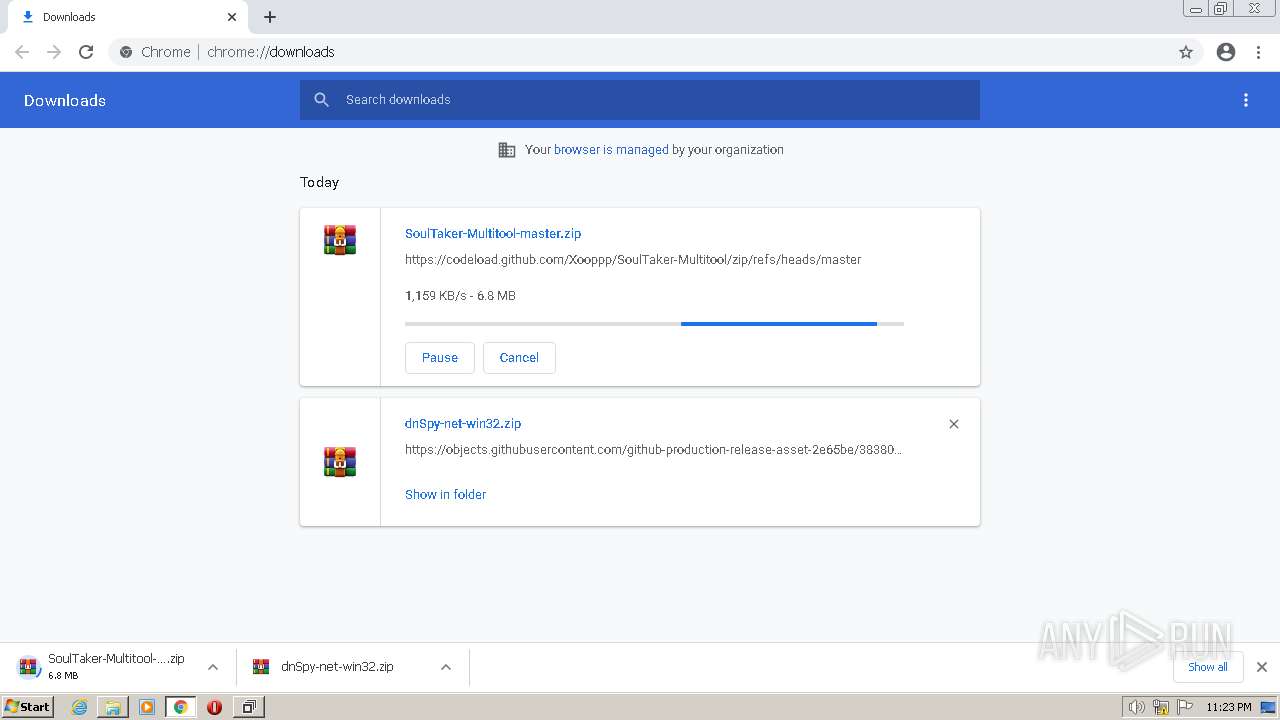Expand dnSpy-net-win32.zip options in download shelf

coord(446,667)
